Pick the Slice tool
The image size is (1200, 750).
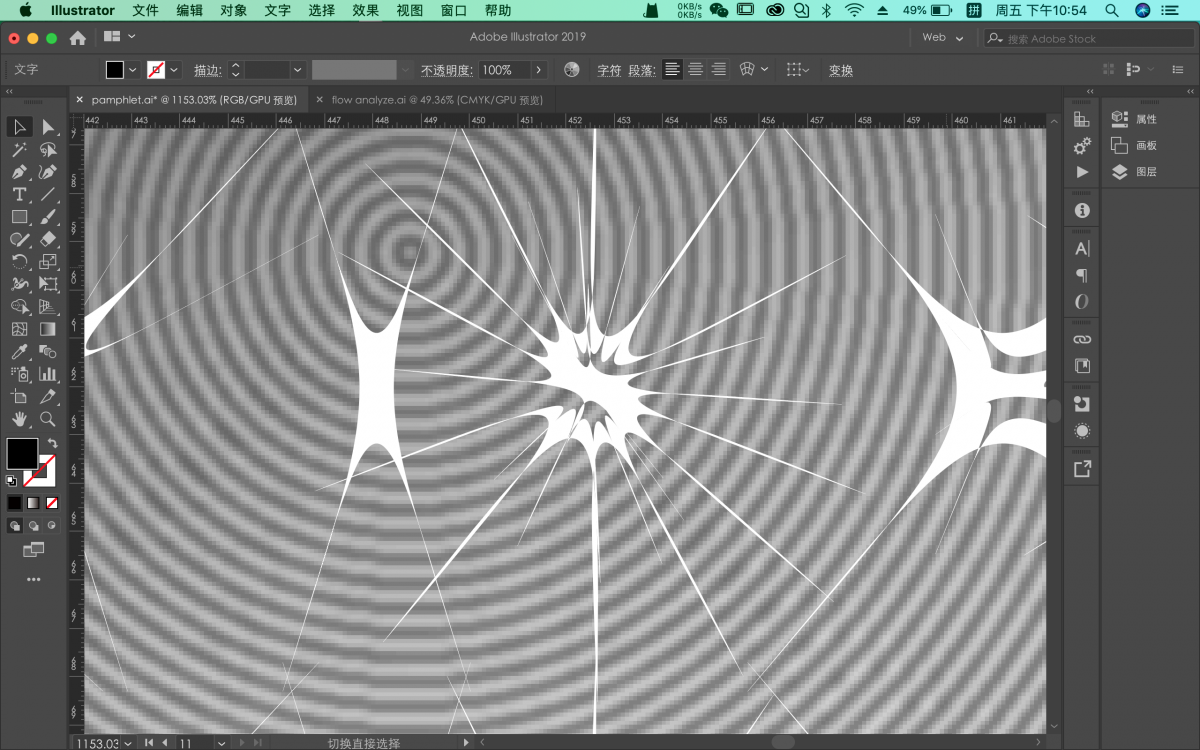(x=48, y=397)
